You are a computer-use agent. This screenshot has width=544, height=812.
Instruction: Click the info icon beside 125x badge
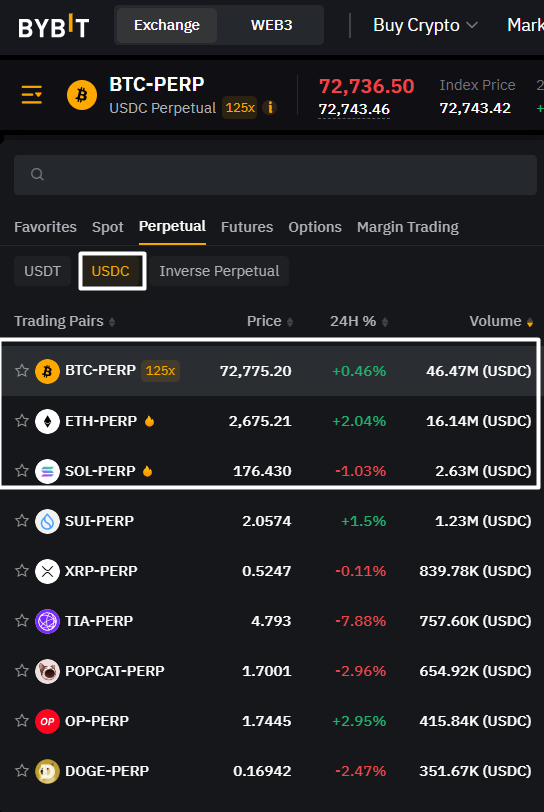click(269, 108)
